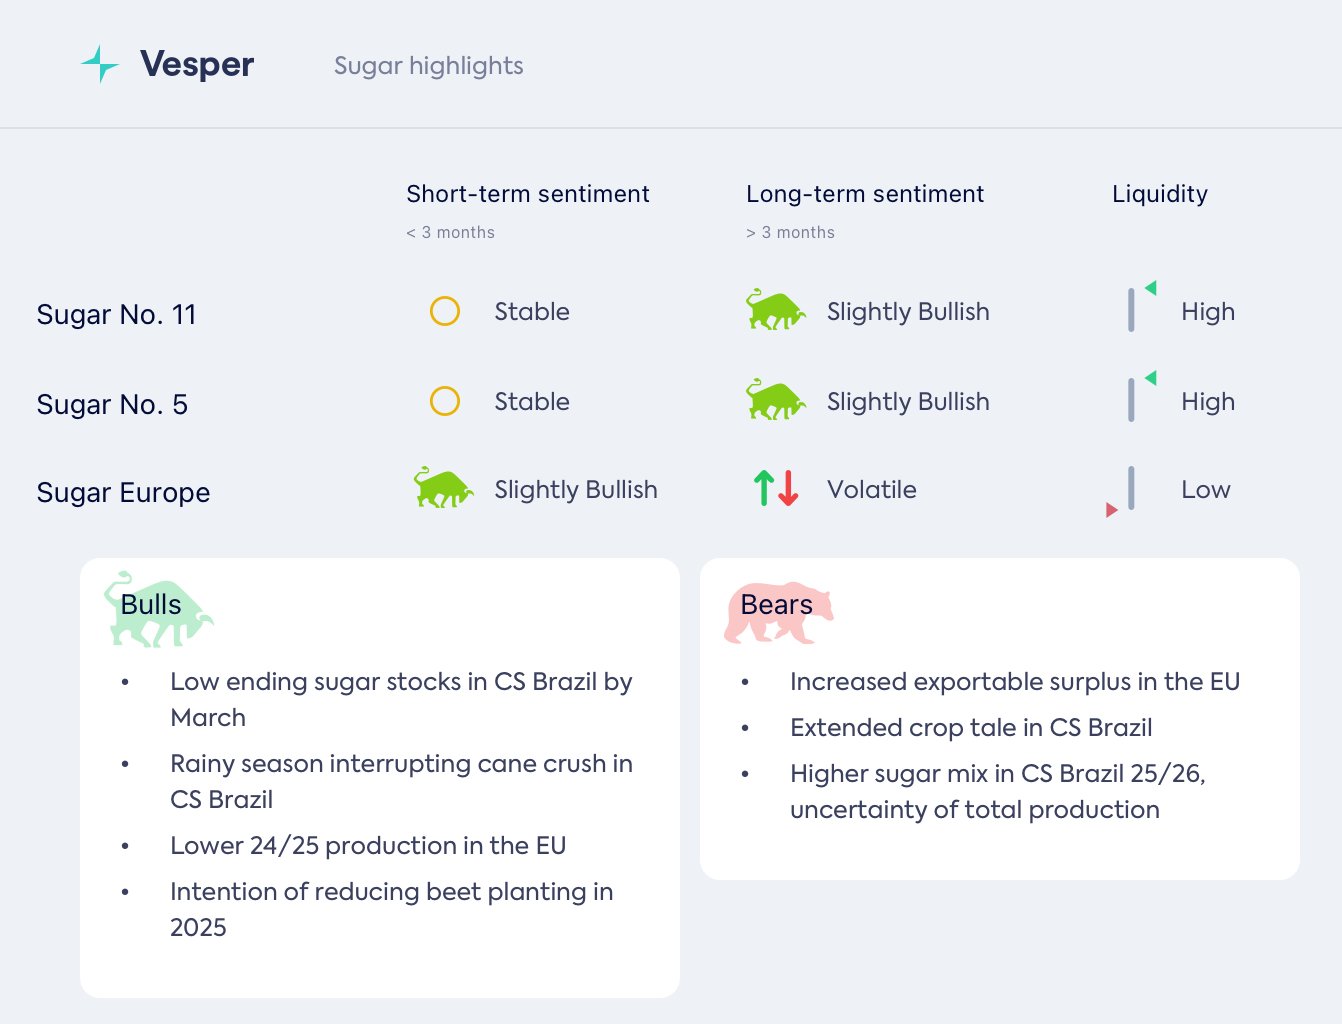Click the Sugar No. 11 high liquidity indicator
Viewport: 1342px width, 1024px height.
[x=1137, y=307]
